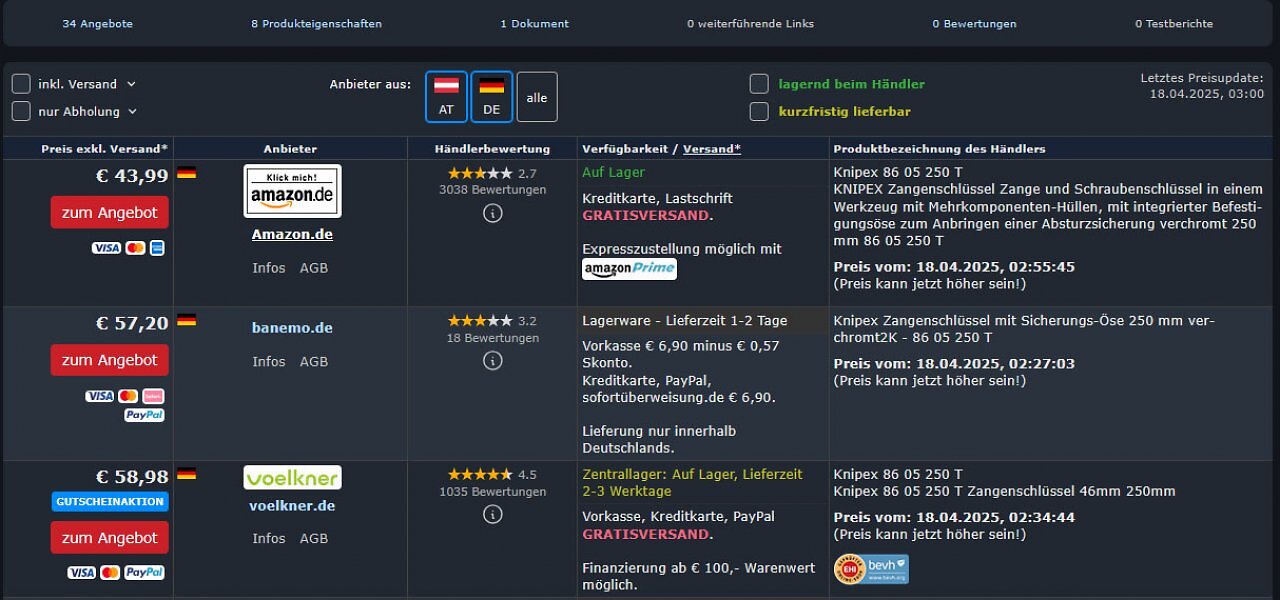Expand the nur Abholung dropdown arrow
Image resolution: width=1280 pixels, height=600 pixels.
(x=132, y=112)
